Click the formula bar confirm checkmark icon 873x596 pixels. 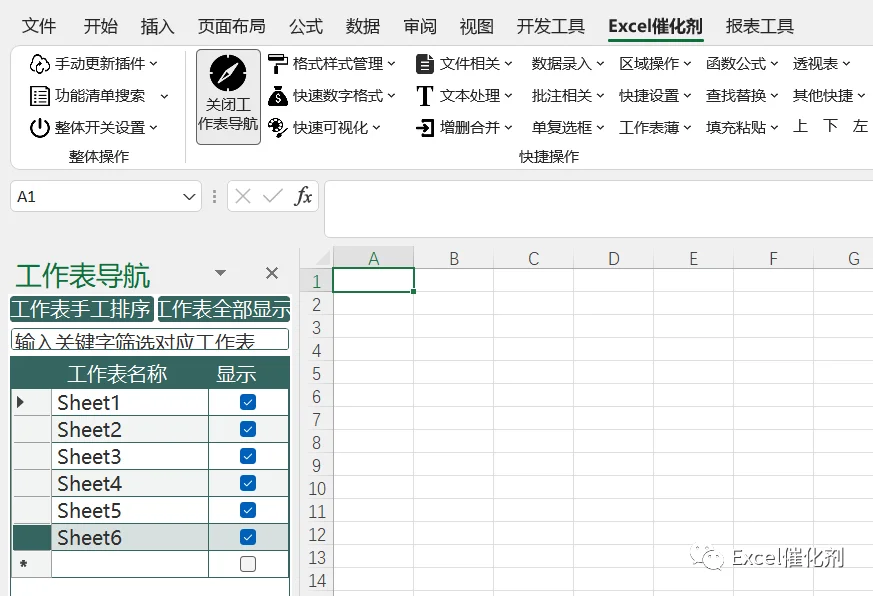click(x=273, y=196)
